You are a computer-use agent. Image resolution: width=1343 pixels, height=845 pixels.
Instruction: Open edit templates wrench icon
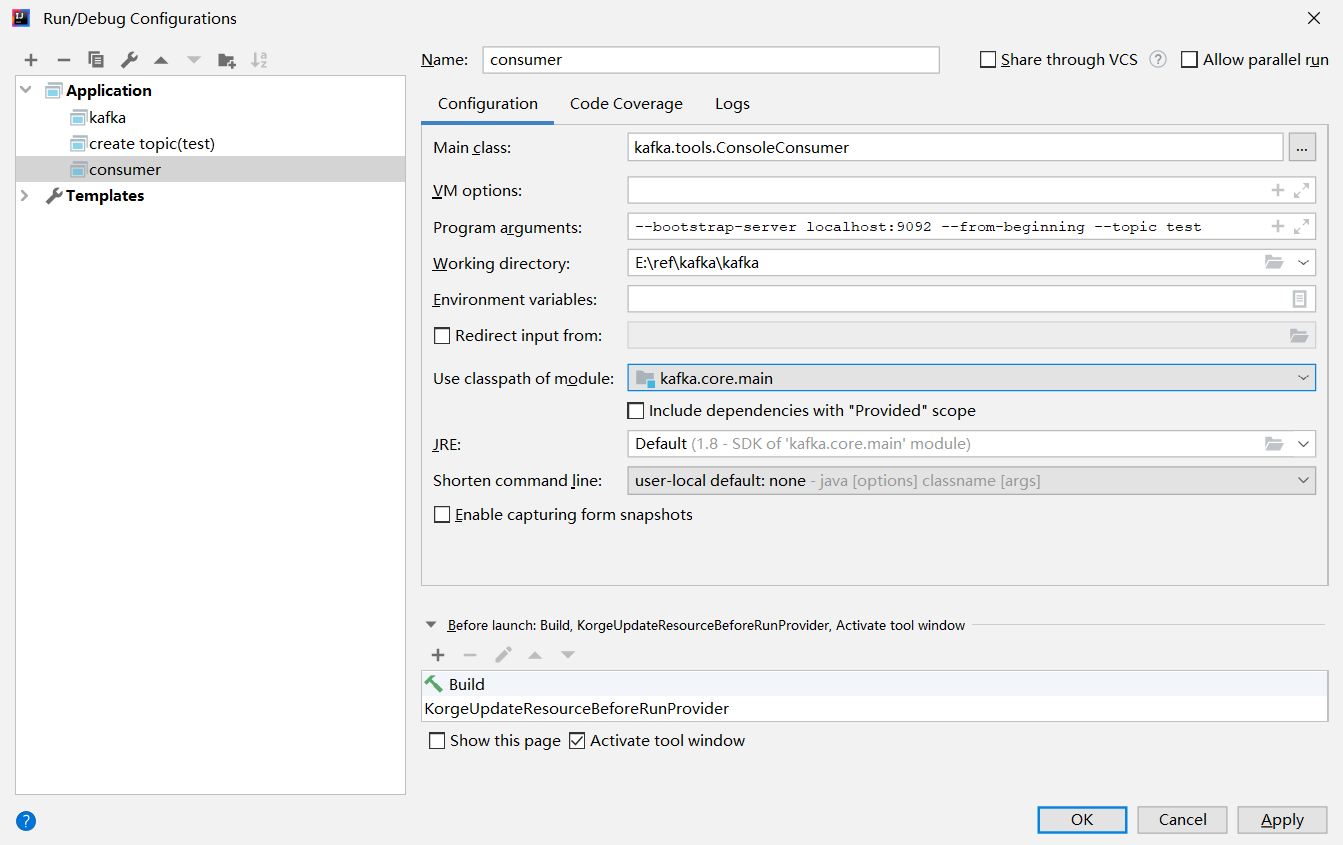coord(129,60)
